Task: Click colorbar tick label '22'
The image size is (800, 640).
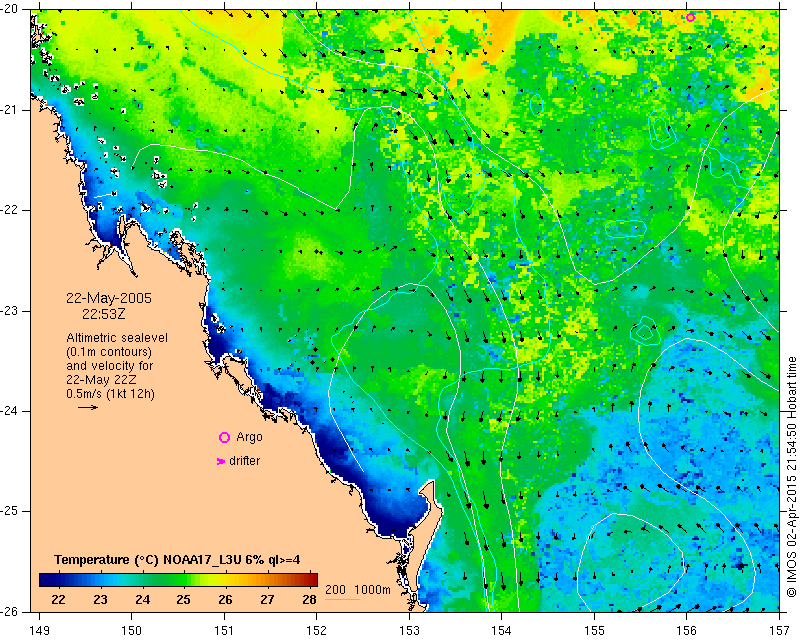Action: 58,599
